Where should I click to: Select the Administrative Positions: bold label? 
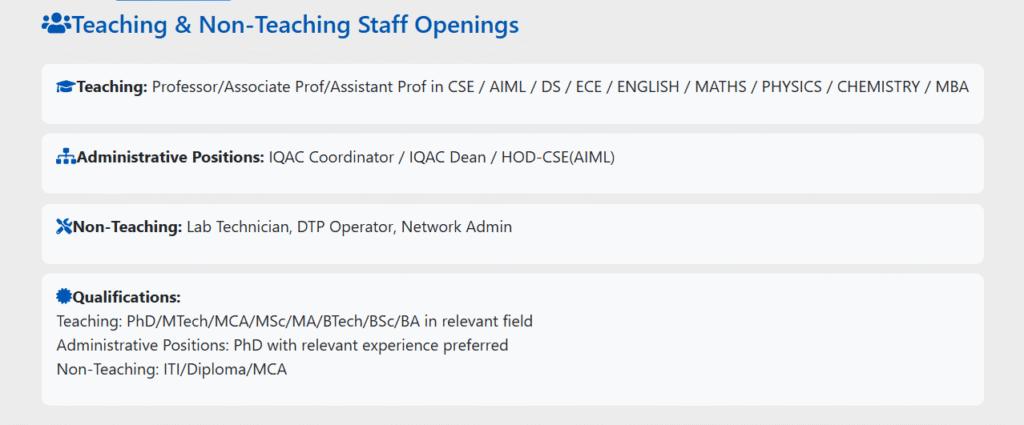[x=170, y=157]
